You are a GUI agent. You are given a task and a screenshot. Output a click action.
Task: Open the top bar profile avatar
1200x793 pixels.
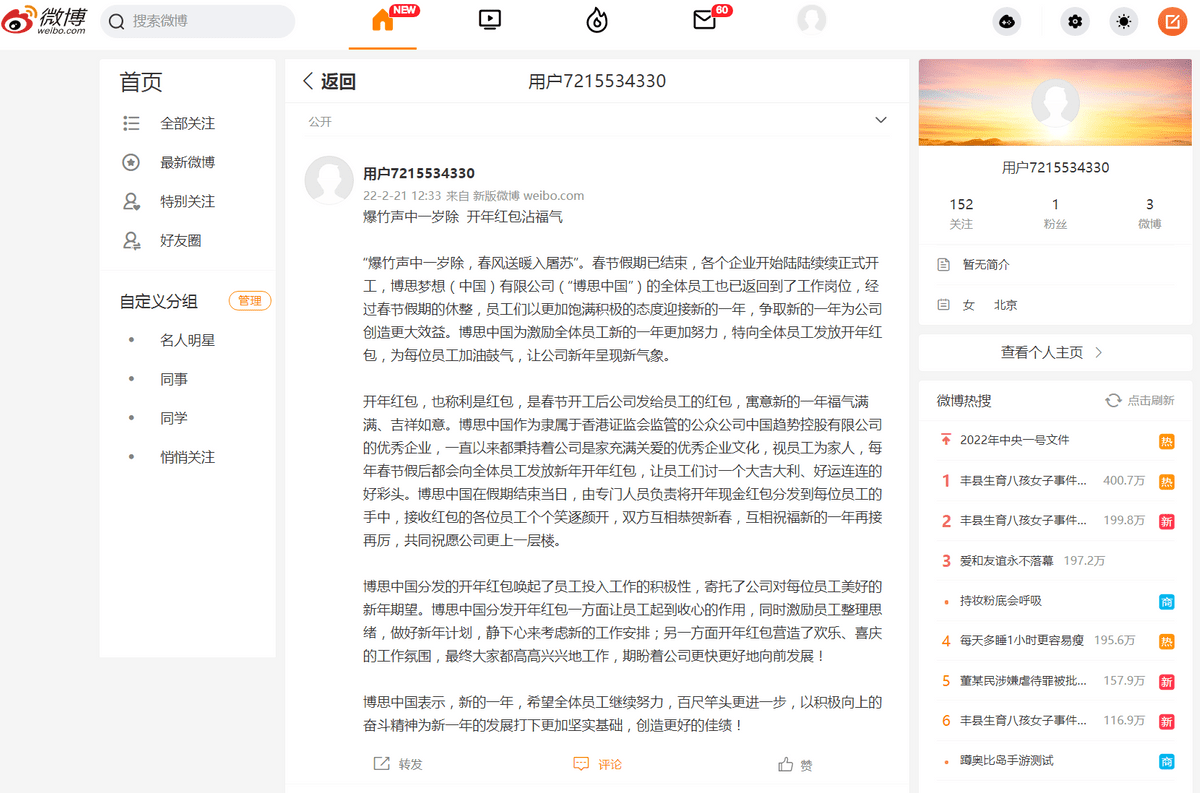(811, 20)
